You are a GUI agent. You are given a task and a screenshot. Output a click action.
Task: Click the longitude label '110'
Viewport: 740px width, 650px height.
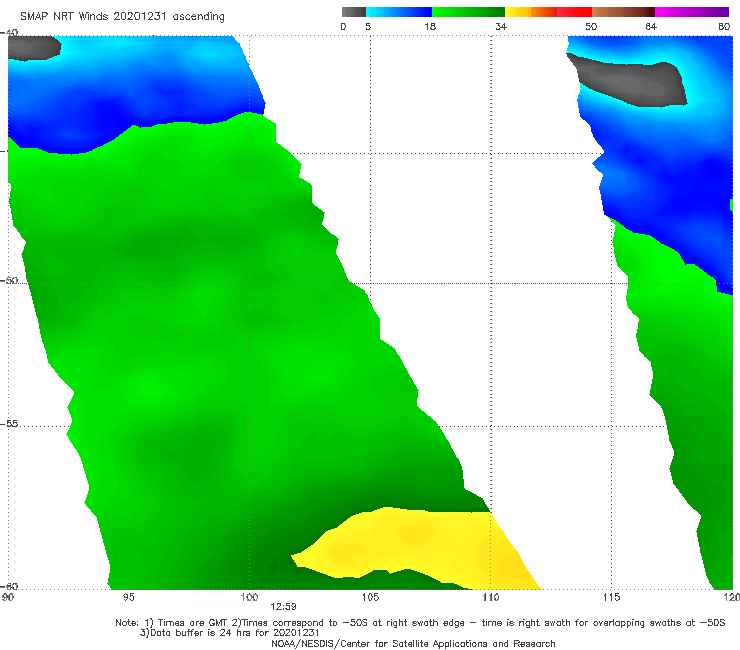point(491,598)
